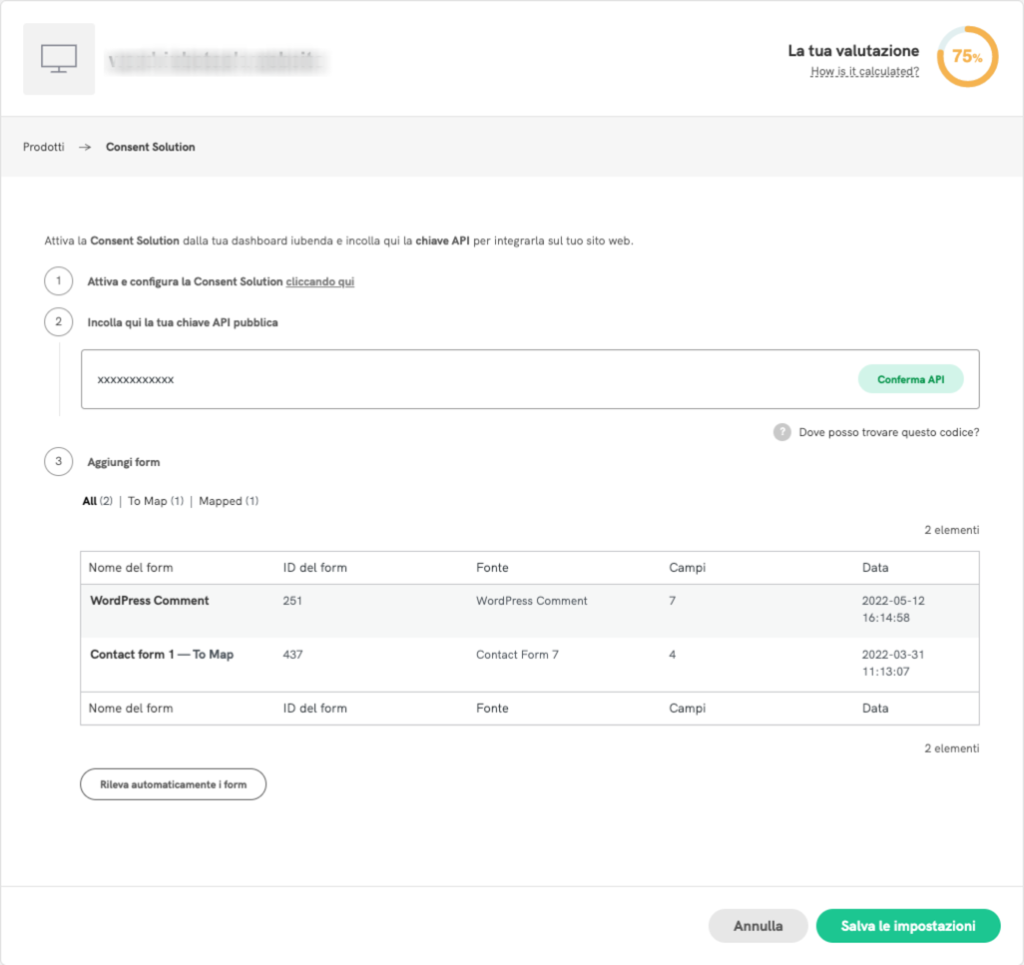
Task: Click the step 3 circle icon
Action: 59,462
